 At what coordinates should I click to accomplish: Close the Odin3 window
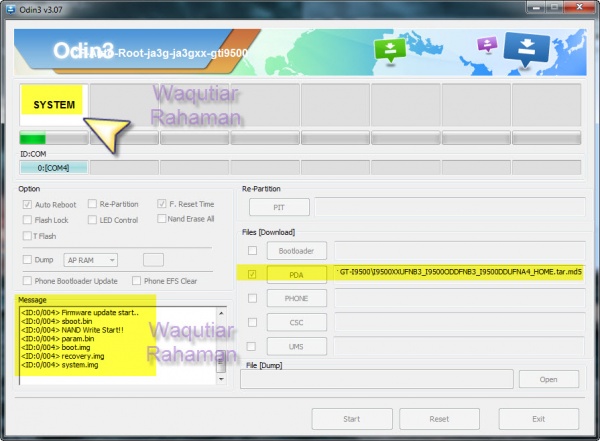click(579, 7)
